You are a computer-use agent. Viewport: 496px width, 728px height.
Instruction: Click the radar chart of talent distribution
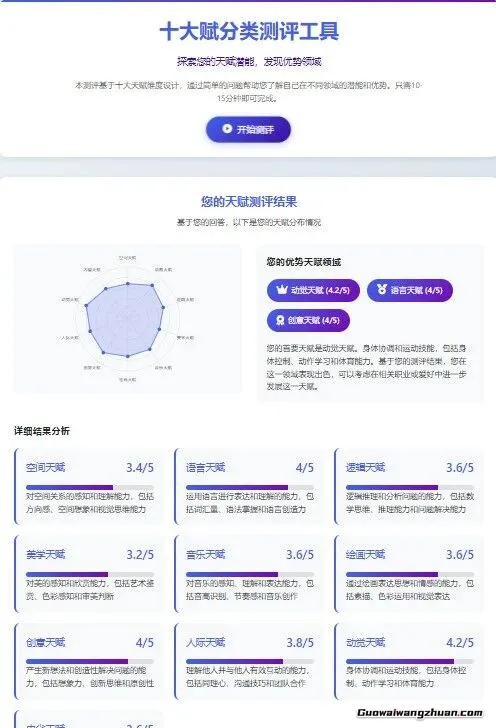point(127,319)
